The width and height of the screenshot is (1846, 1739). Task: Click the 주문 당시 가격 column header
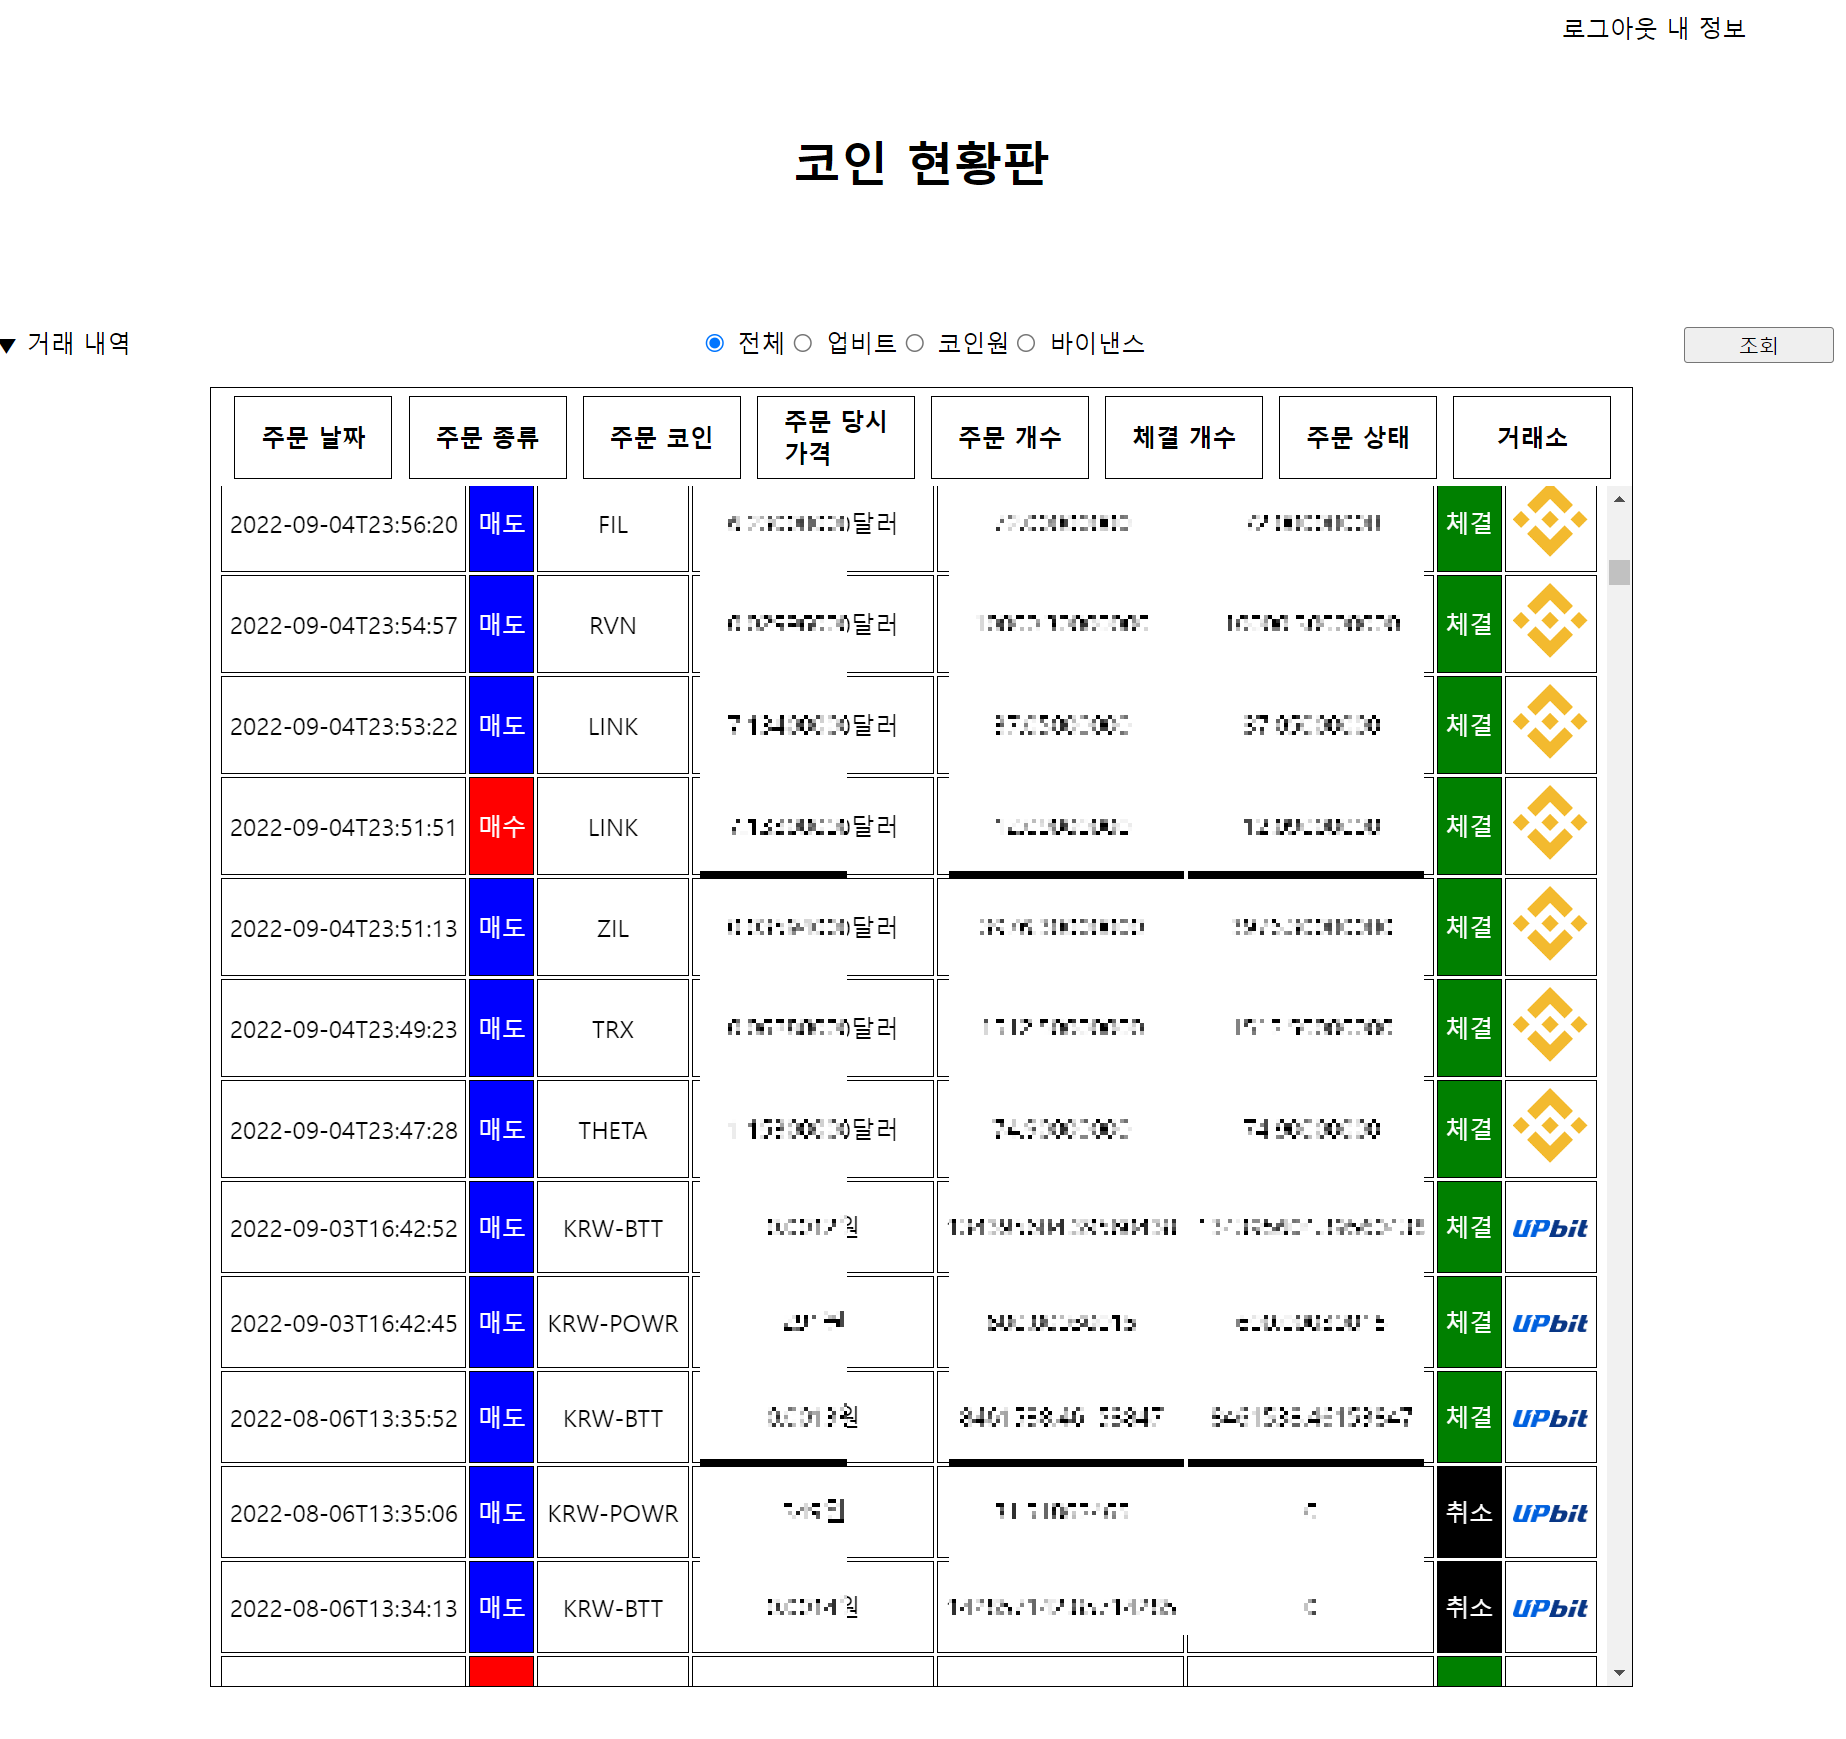coord(835,437)
